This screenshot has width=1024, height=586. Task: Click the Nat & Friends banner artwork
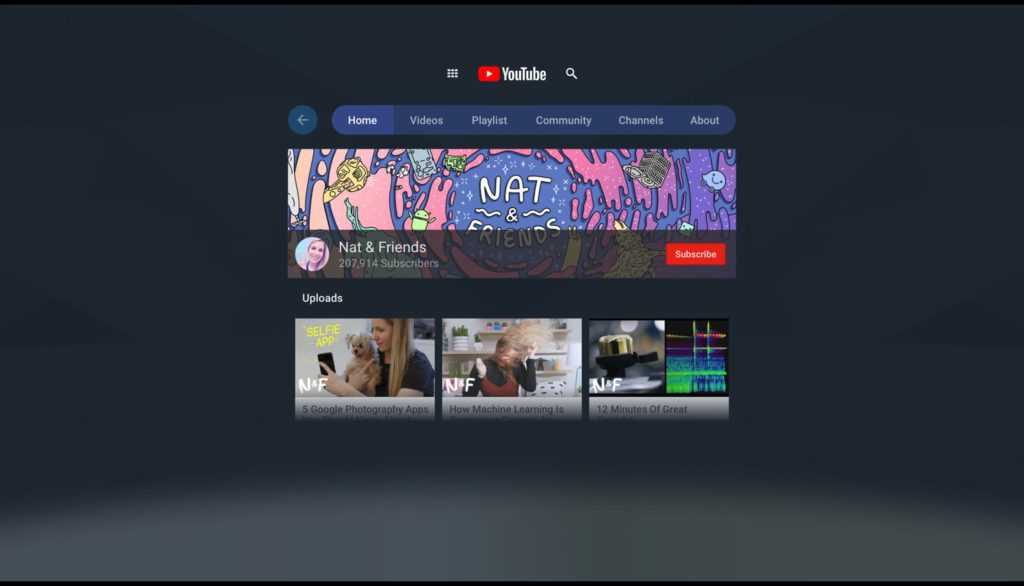tap(512, 190)
